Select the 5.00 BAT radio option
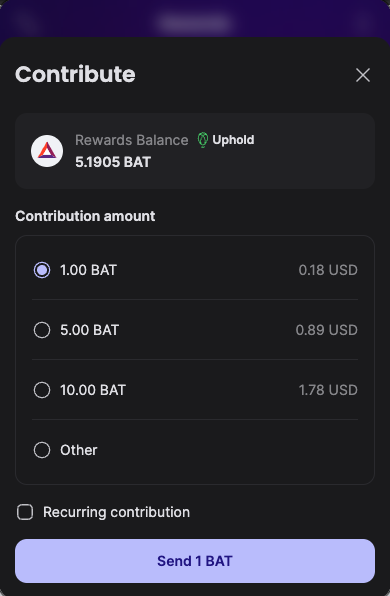The image size is (390, 596). click(x=42, y=330)
